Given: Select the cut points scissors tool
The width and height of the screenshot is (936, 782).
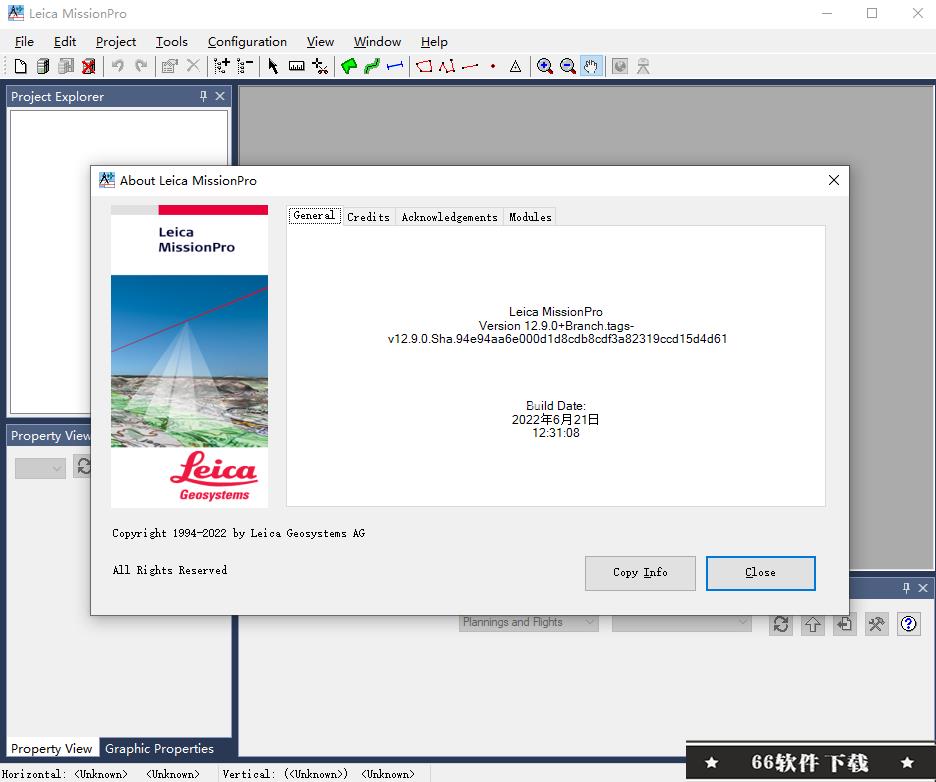Looking at the screenshot, I should coord(320,66).
